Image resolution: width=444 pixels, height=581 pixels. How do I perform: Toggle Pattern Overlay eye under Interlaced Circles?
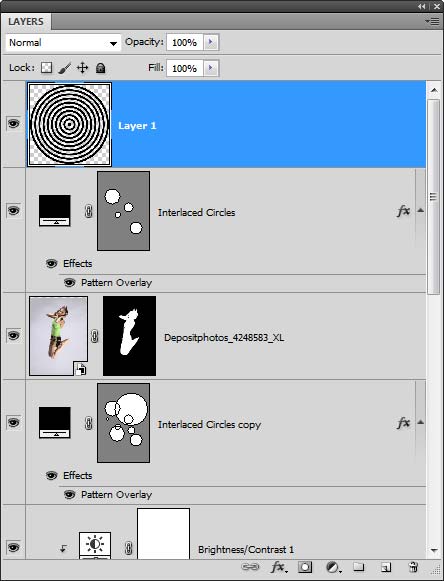[69, 283]
